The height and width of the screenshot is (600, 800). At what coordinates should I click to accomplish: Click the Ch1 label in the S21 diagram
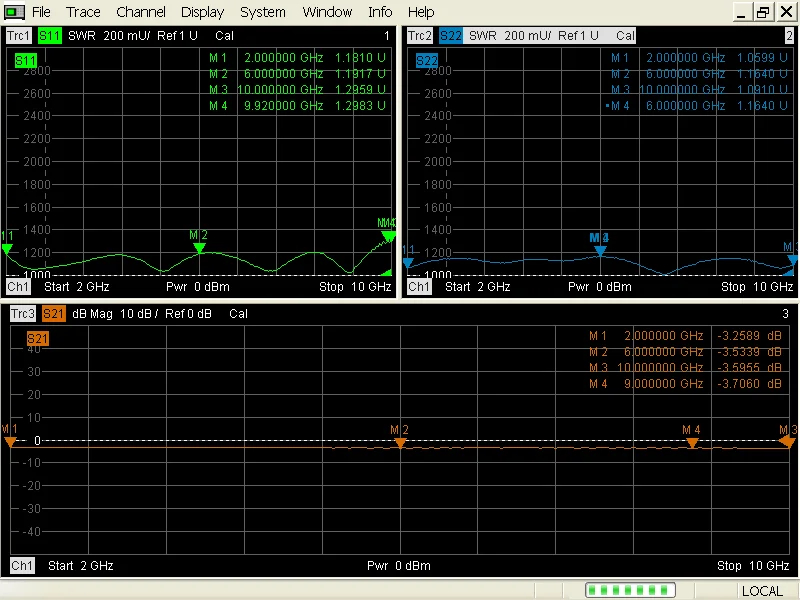point(22,566)
